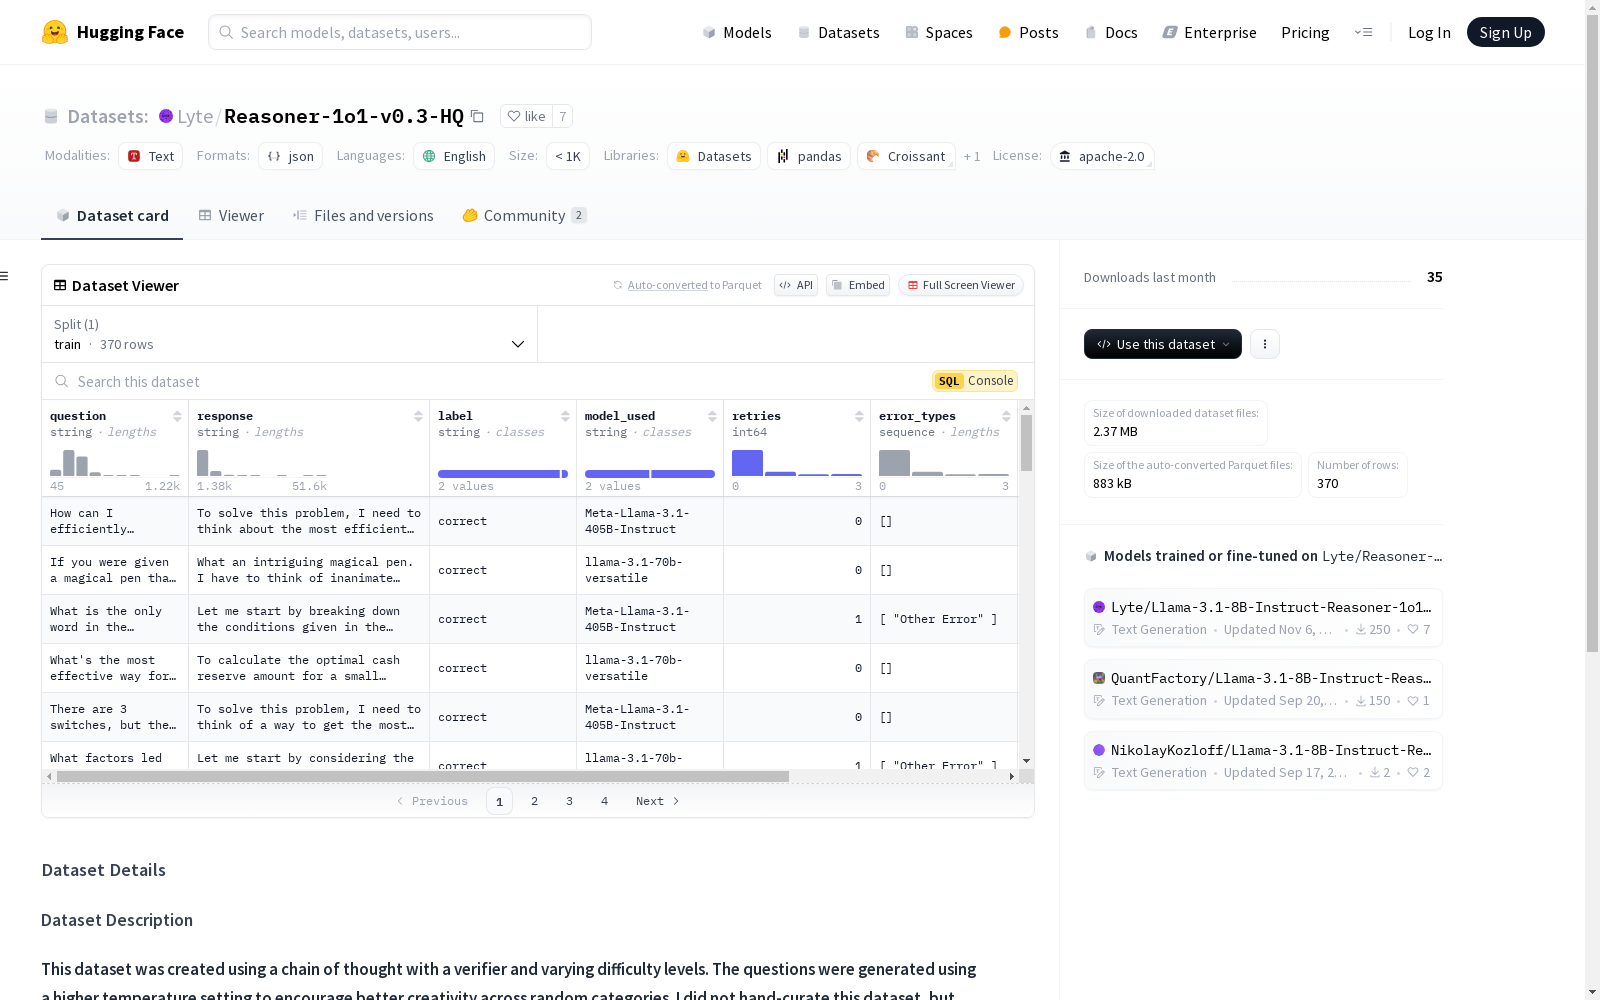Open the pandas library tag
The height and width of the screenshot is (1000, 1600).
809,156
